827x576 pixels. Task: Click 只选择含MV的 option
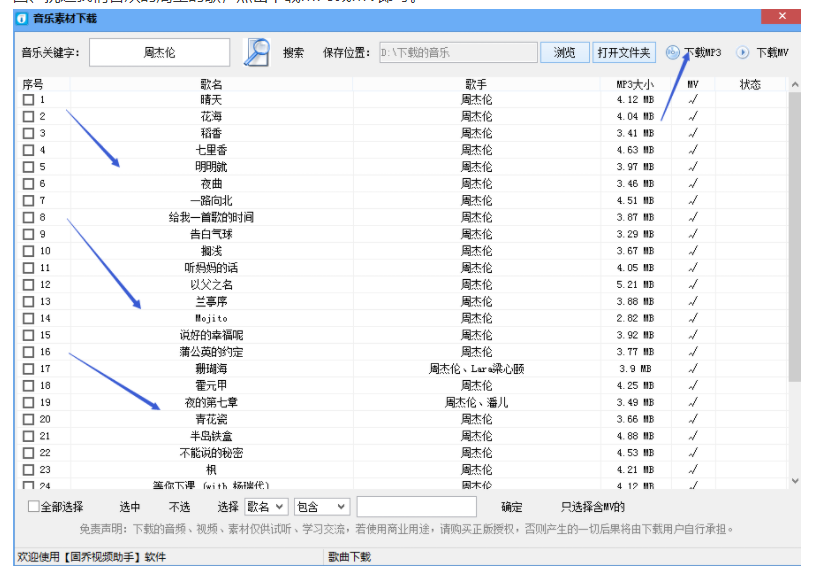pyautogui.click(x=593, y=507)
